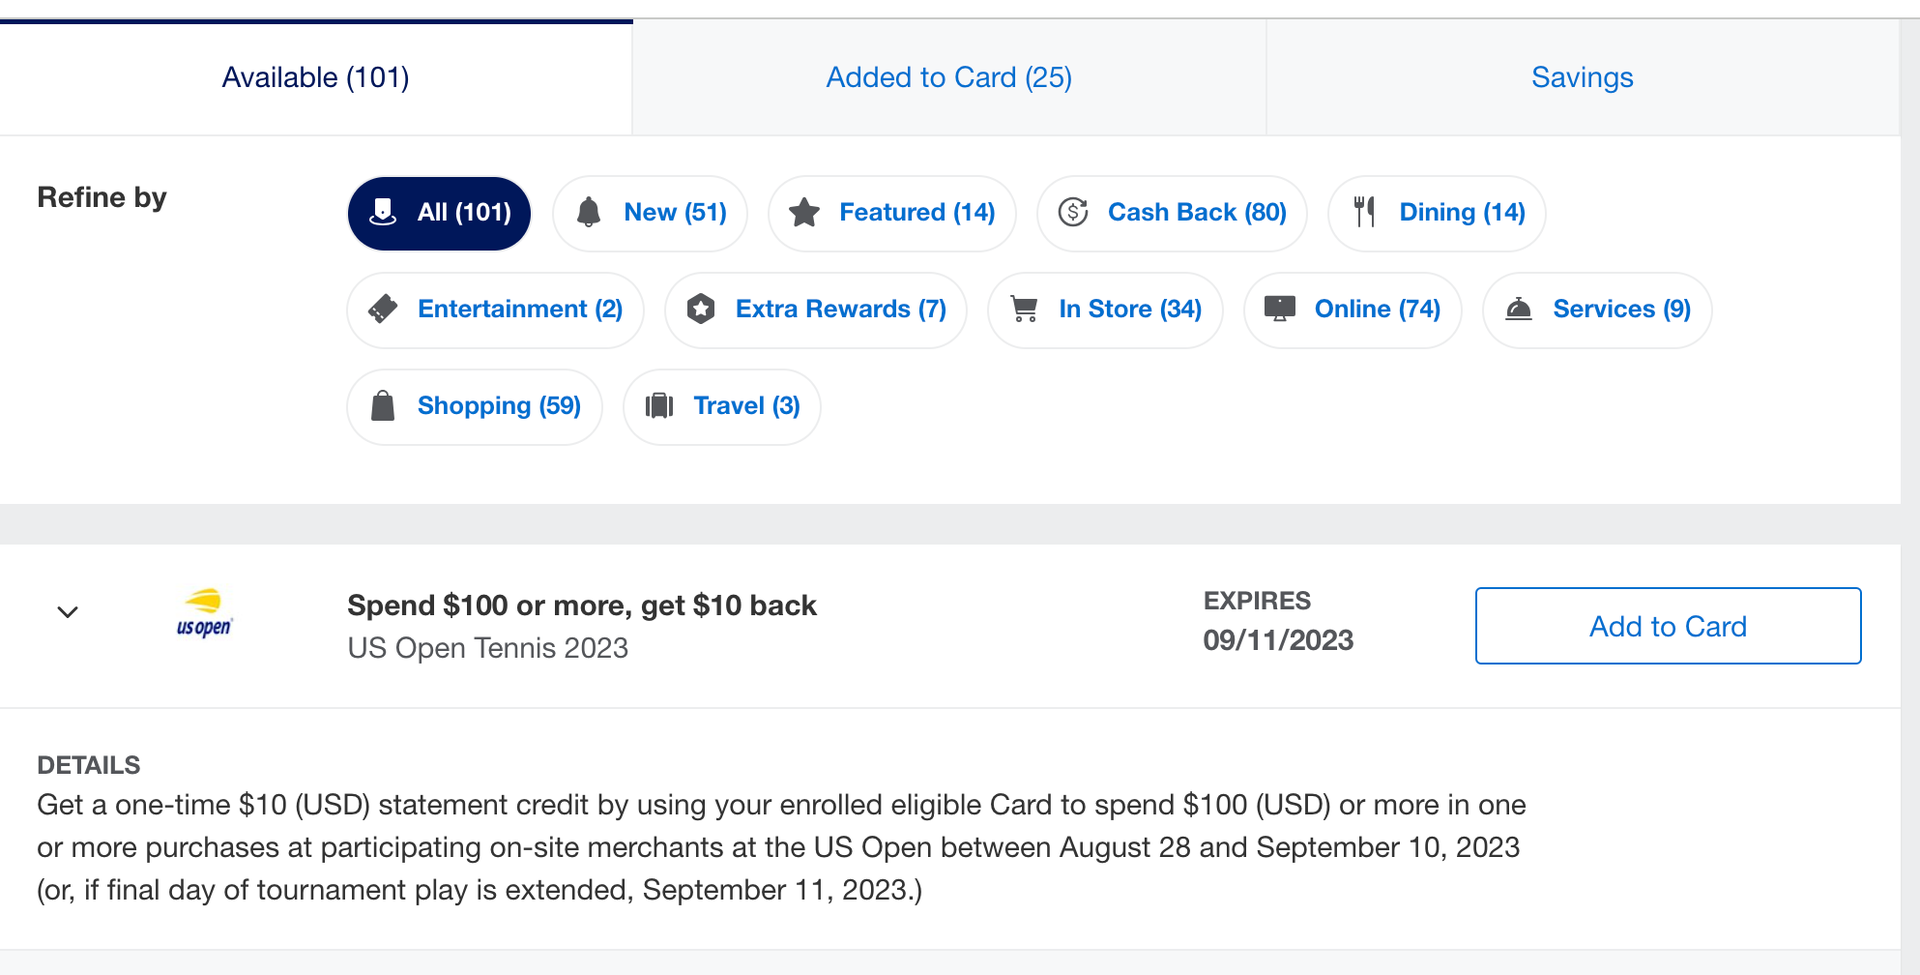Toggle the Extra Rewards (7) filter
This screenshot has height=975, width=1920.
(x=815, y=309)
